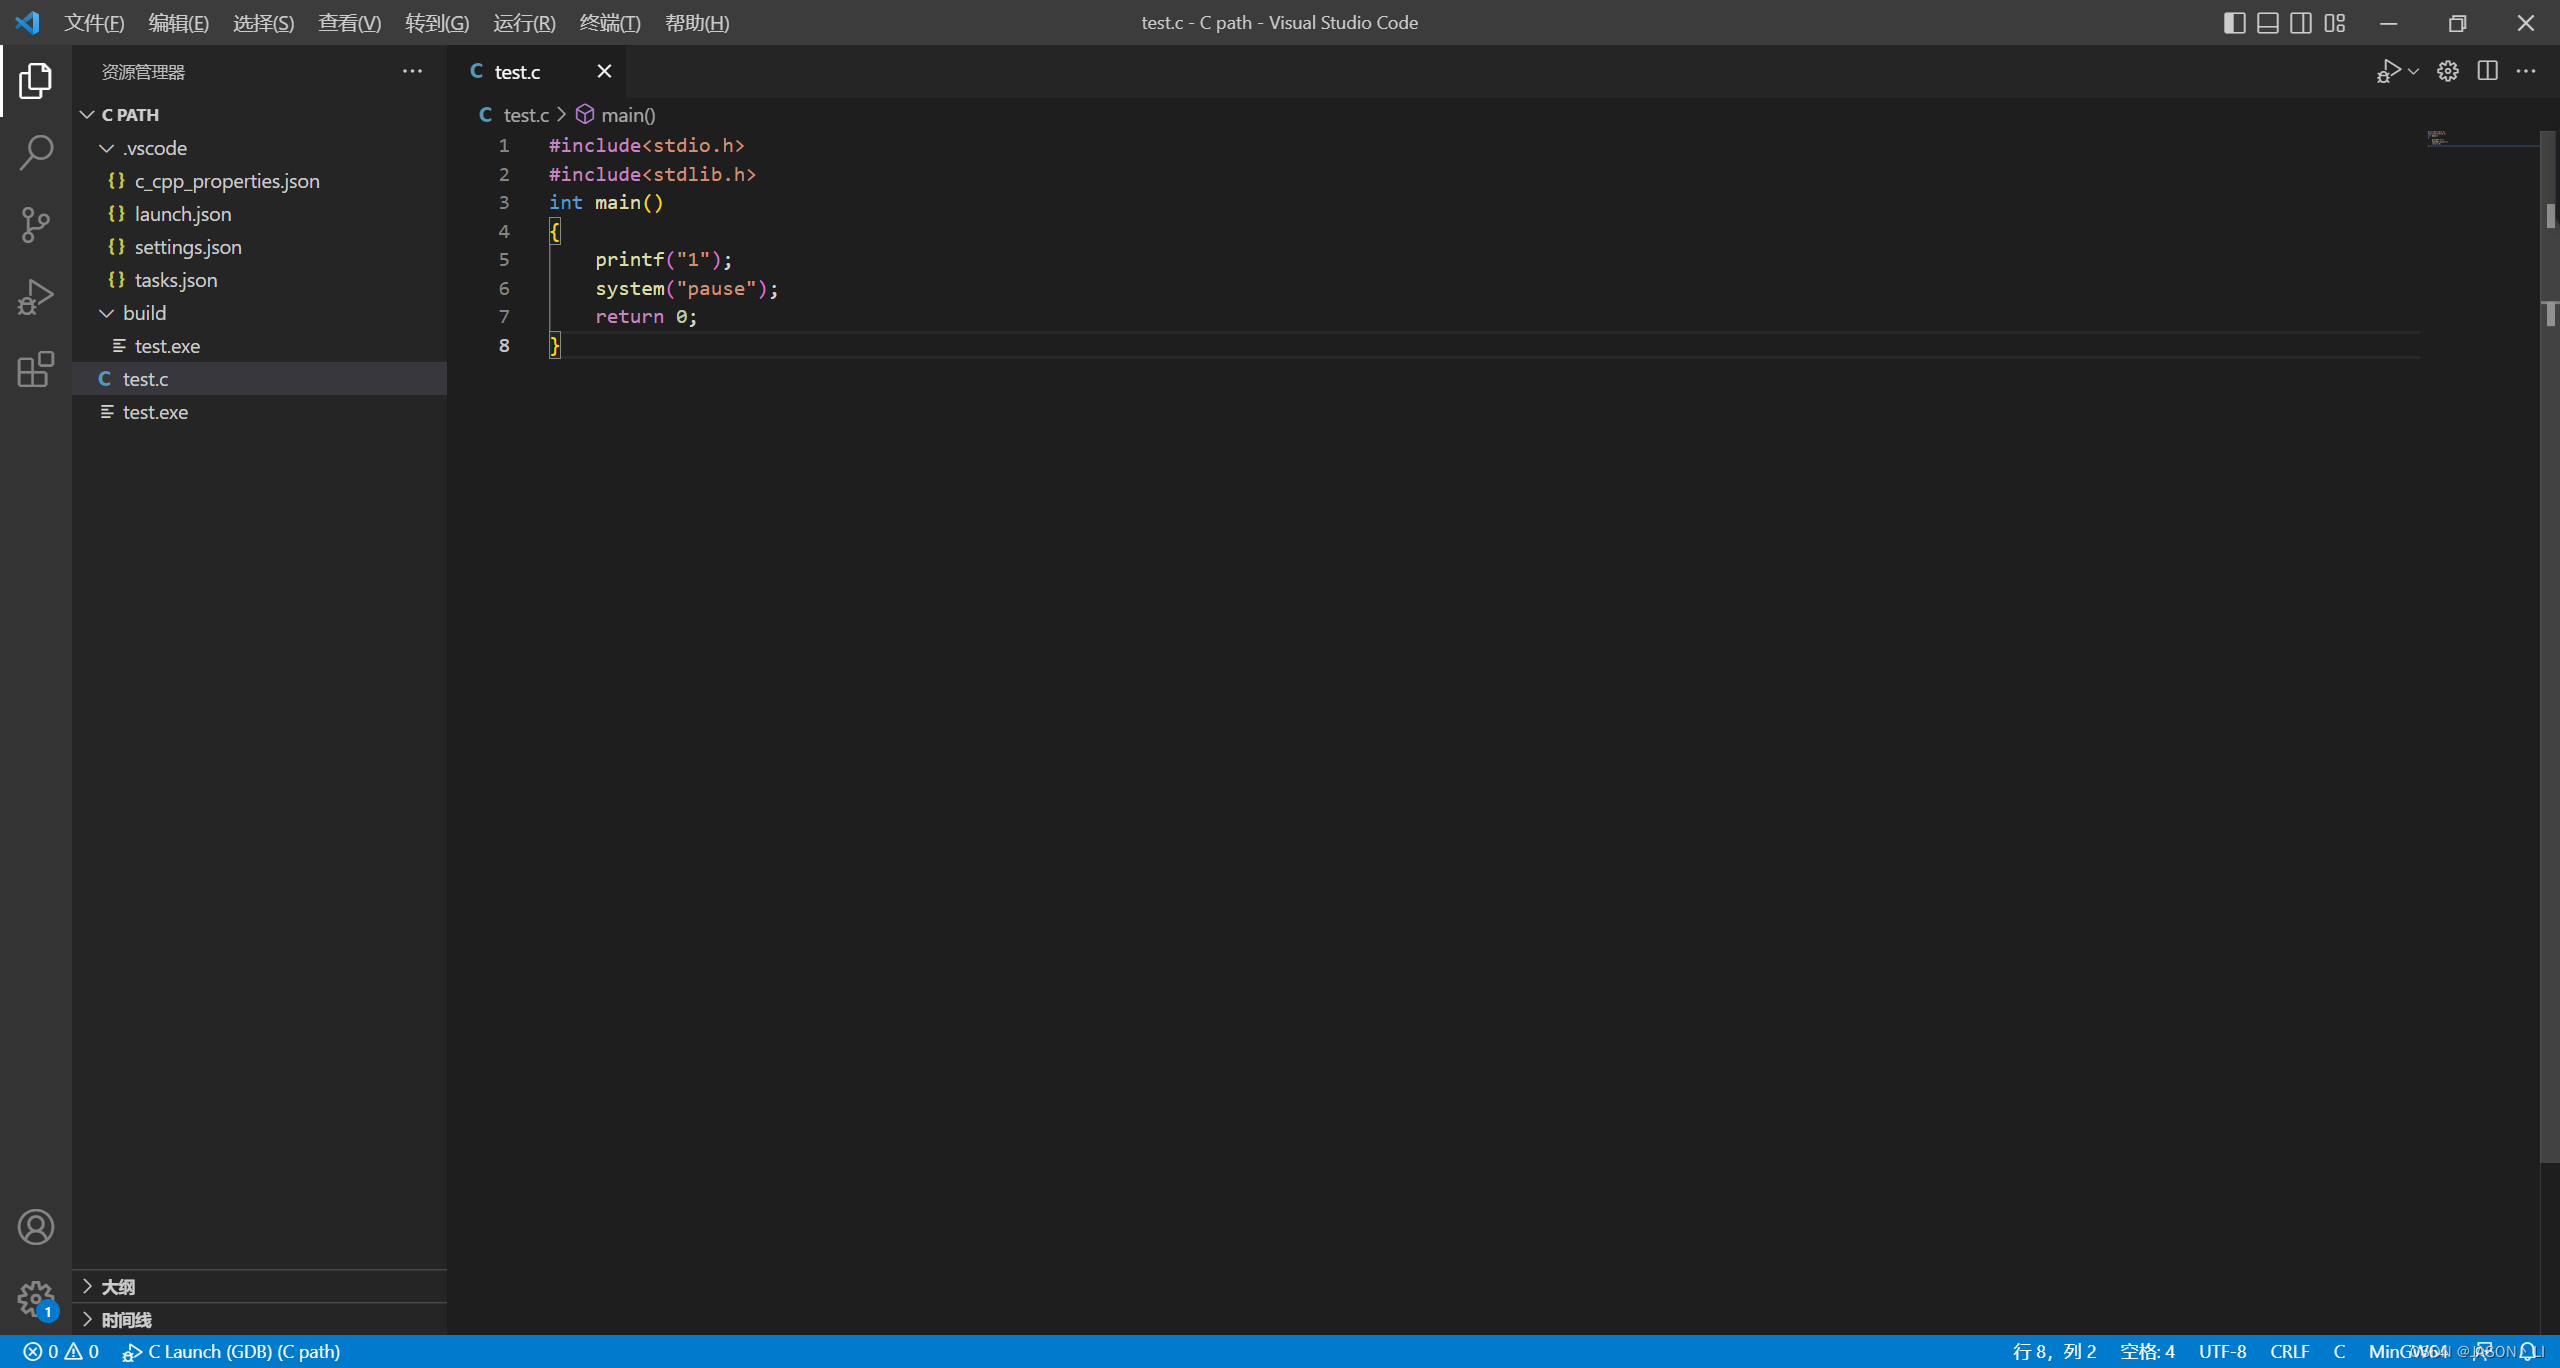The image size is (2560, 1368).
Task: Toggle the secondary sidebar visibility
Action: (2301, 22)
